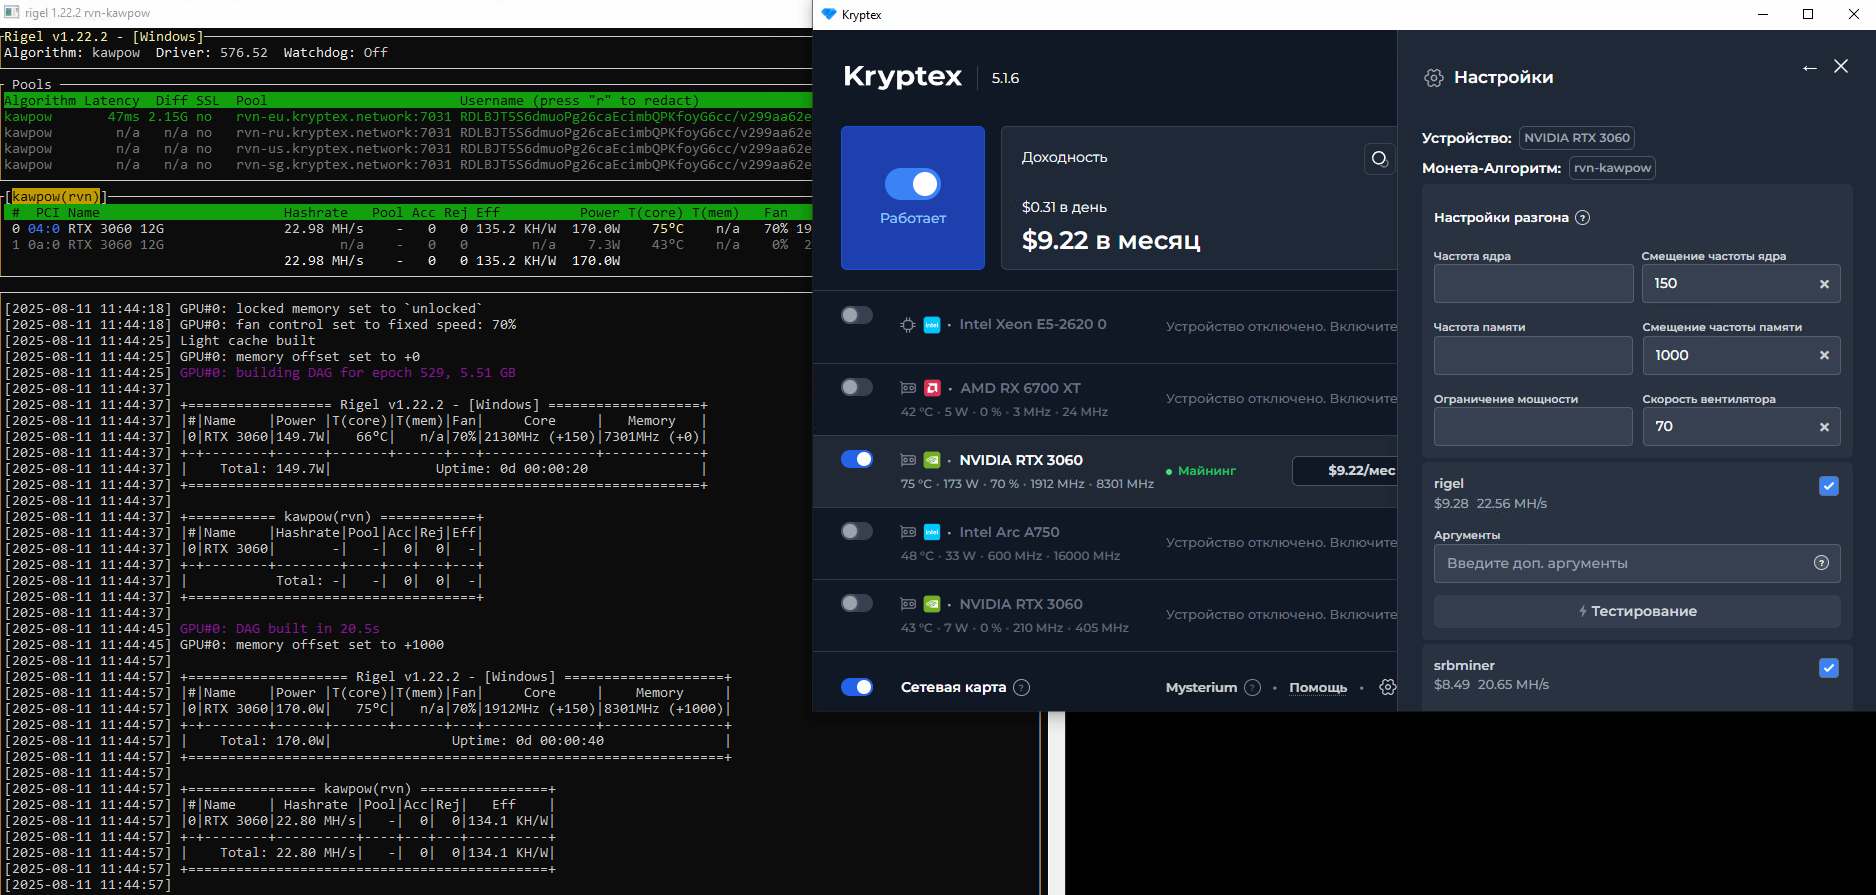Screen dimensions: 1876x895
Task: Enable the AMD RX 6700 XT device
Action: pos(857,387)
